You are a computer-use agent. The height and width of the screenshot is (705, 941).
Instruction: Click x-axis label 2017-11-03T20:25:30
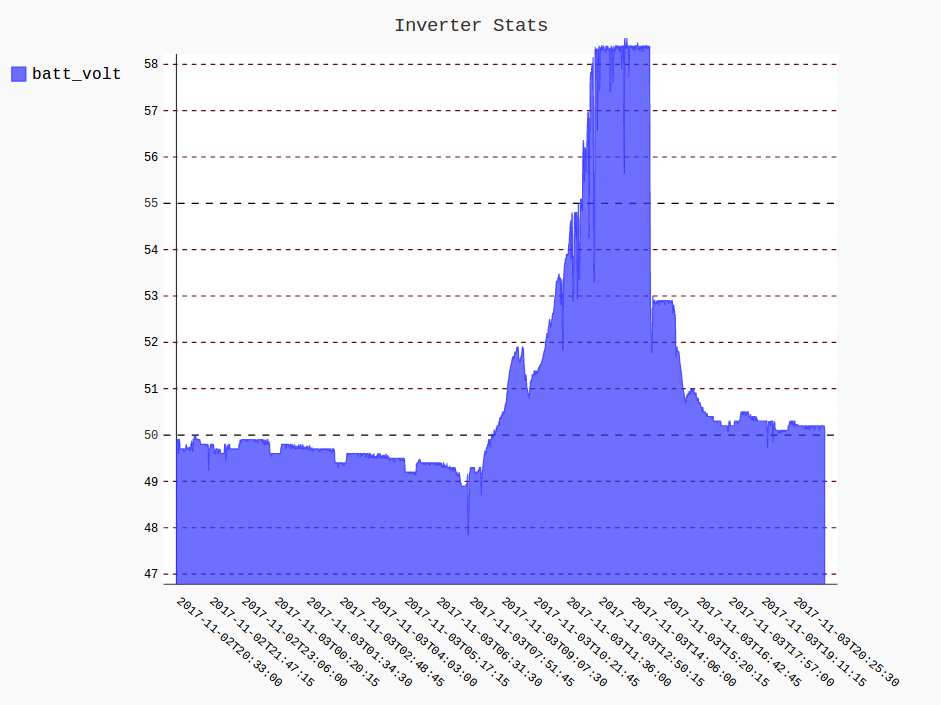[846, 642]
